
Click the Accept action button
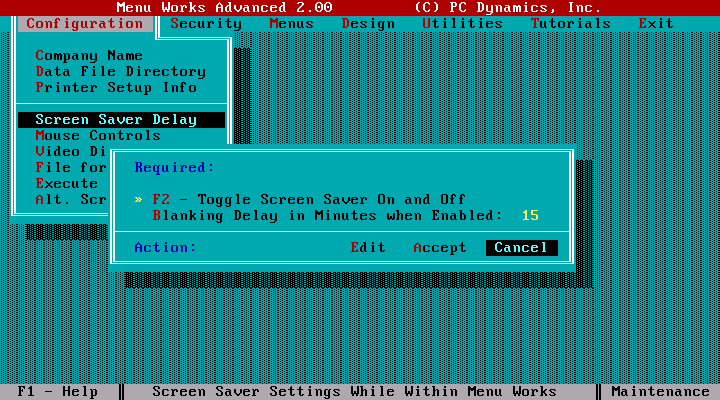click(x=440, y=248)
